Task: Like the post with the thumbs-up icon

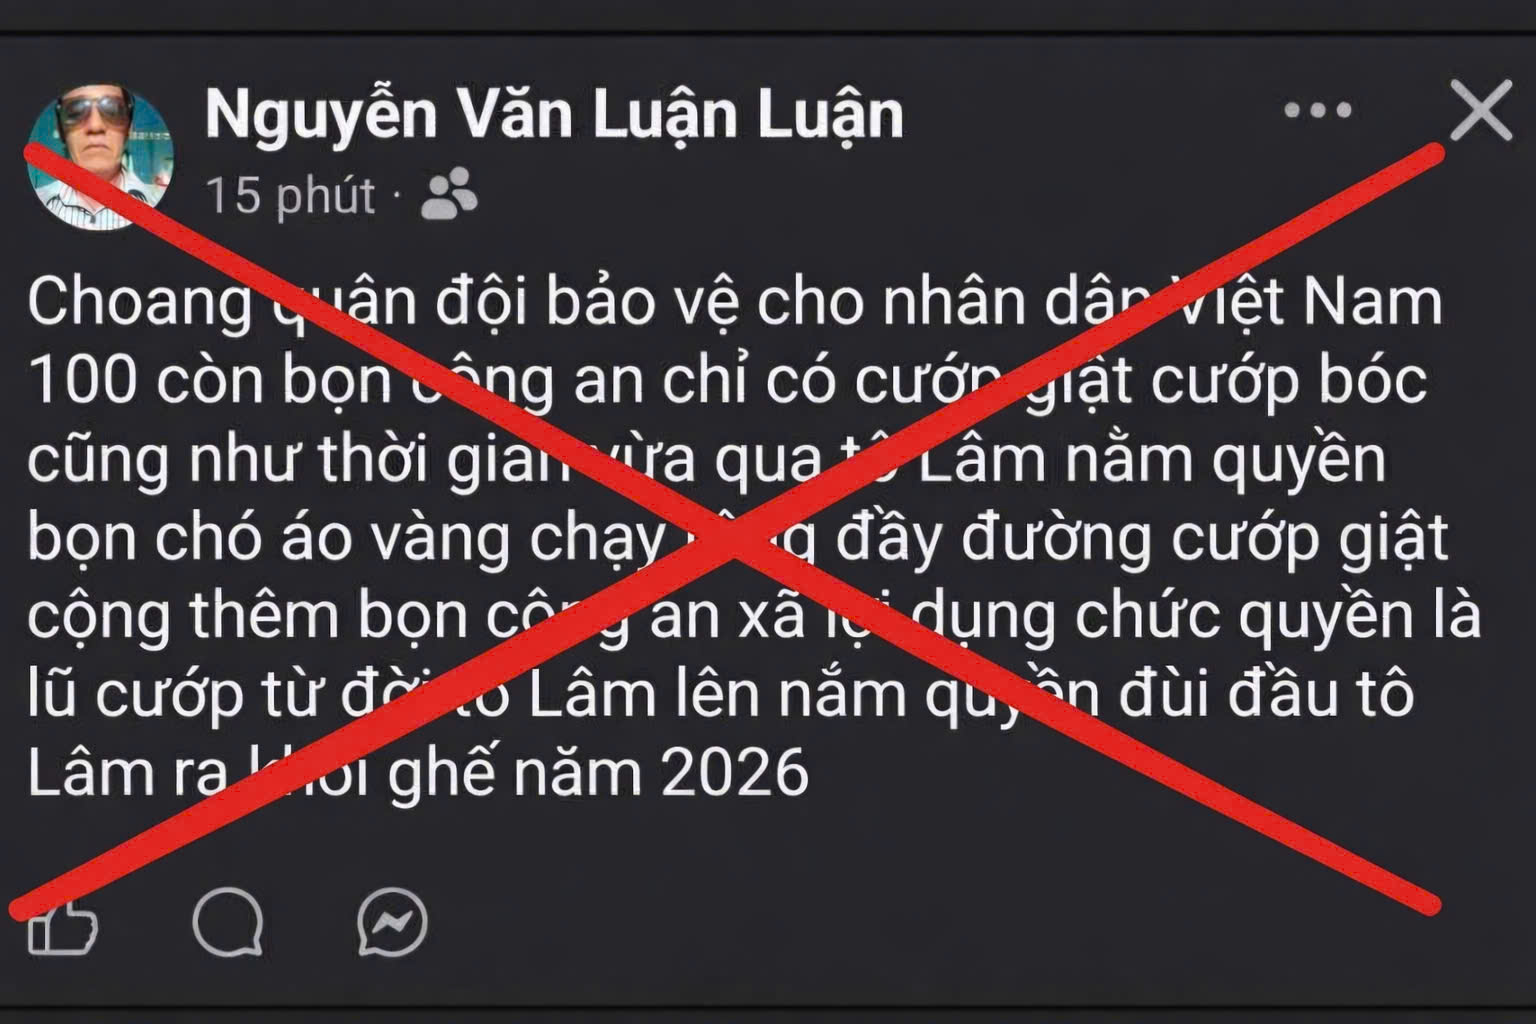Action: 63,925
